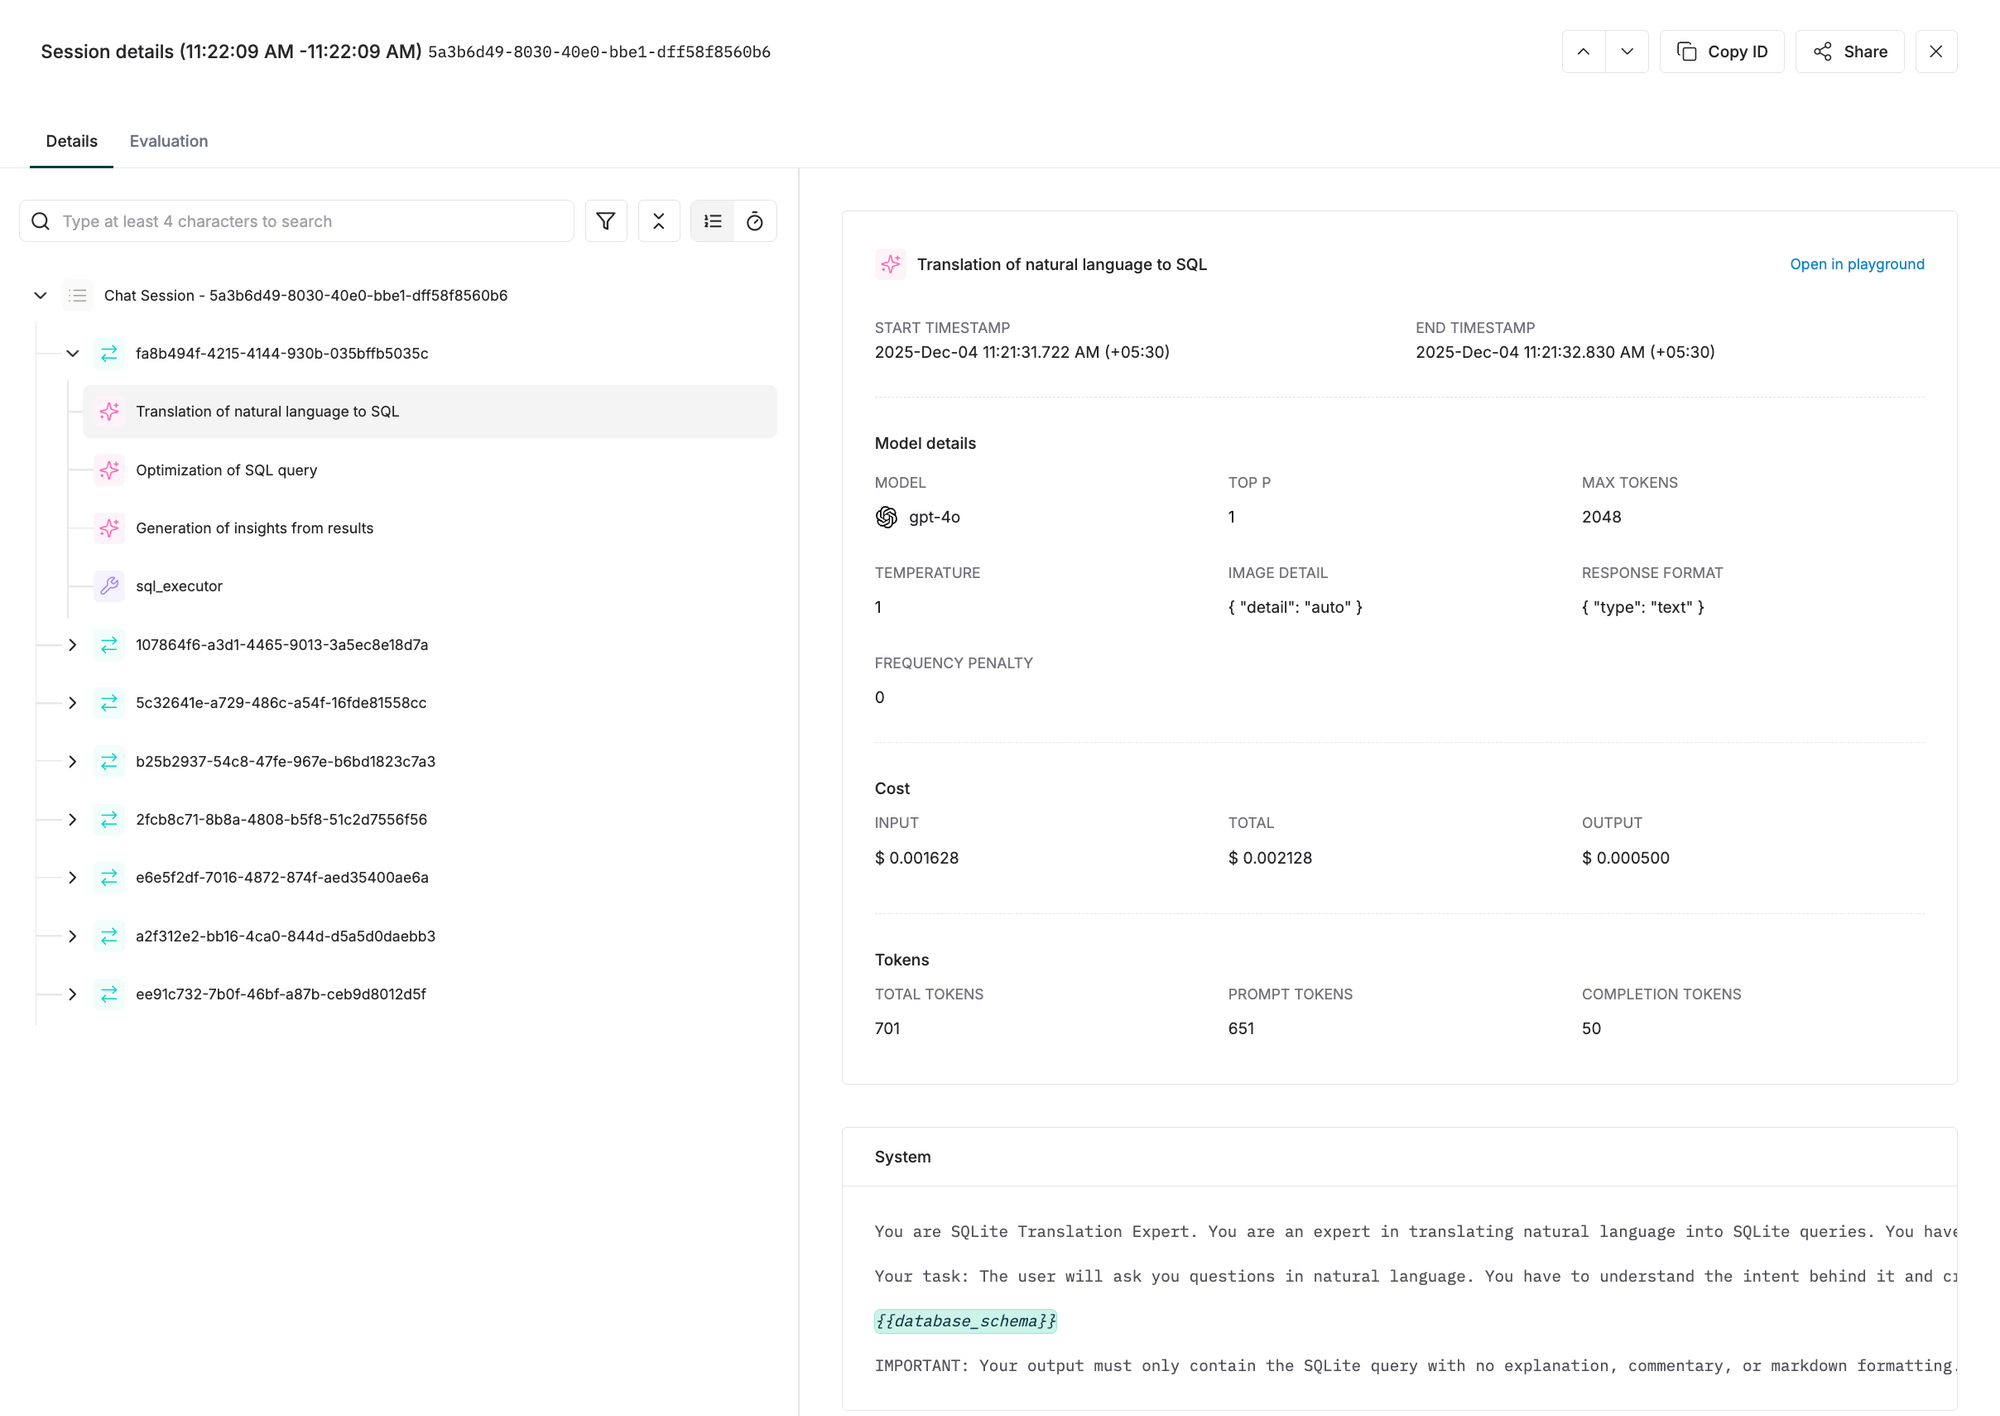Viewport: 2000px width, 1416px height.
Task: Go to next session arrow
Action: [1627, 52]
